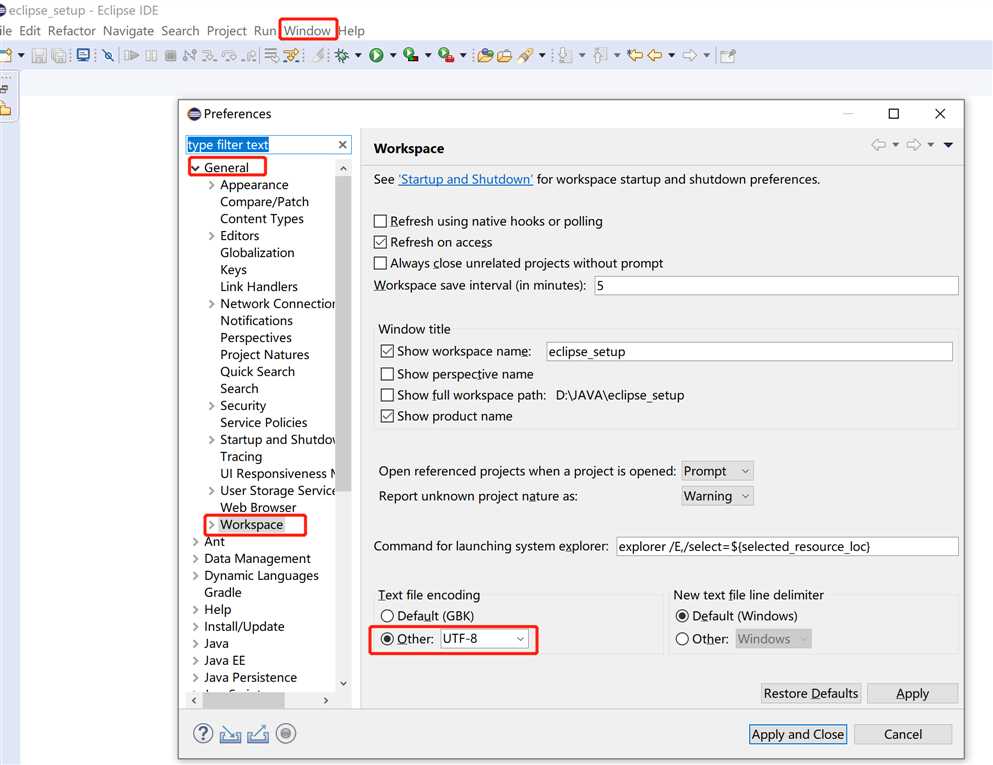The image size is (993, 765).
Task: Select Other line delimiter radio button
Action: (x=682, y=639)
